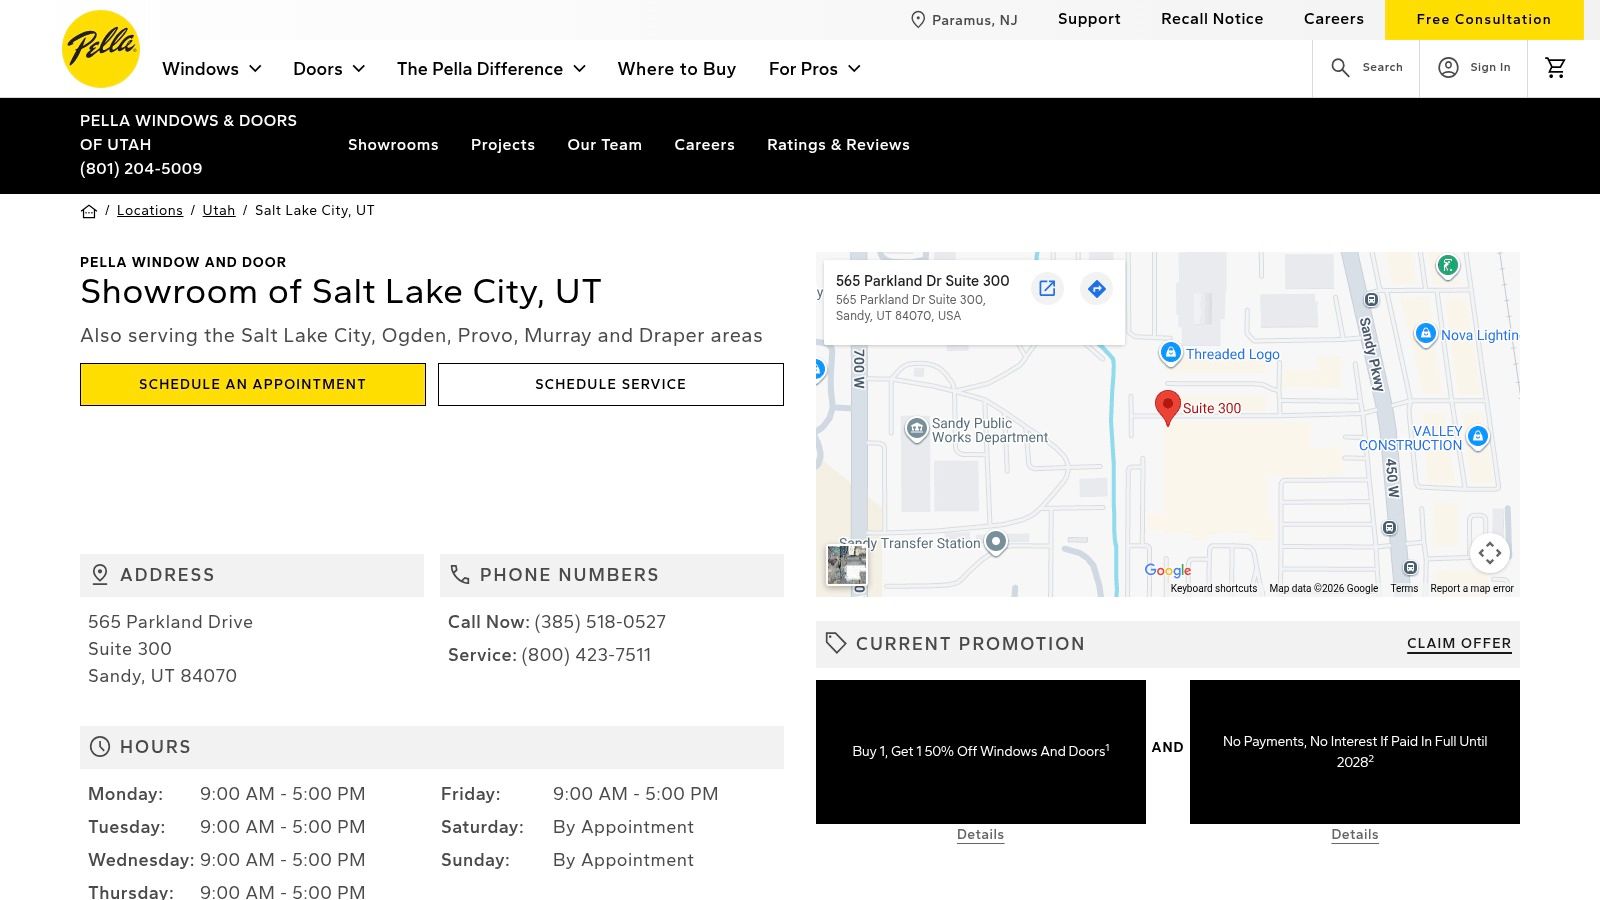The height and width of the screenshot is (900, 1600).
Task: Open the Where to Buy page
Action: 677,69
